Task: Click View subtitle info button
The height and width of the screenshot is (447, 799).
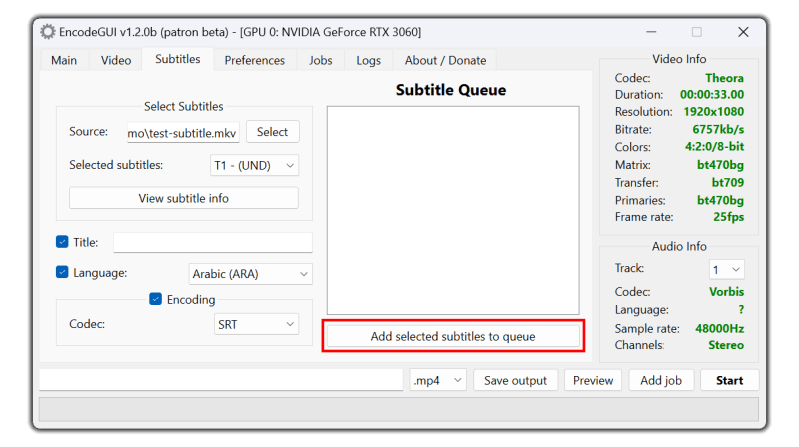Action: (184, 198)
